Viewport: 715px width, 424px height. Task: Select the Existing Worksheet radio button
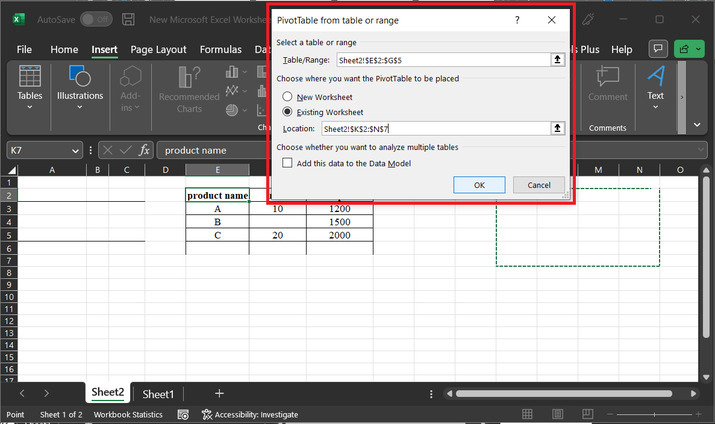287,112
